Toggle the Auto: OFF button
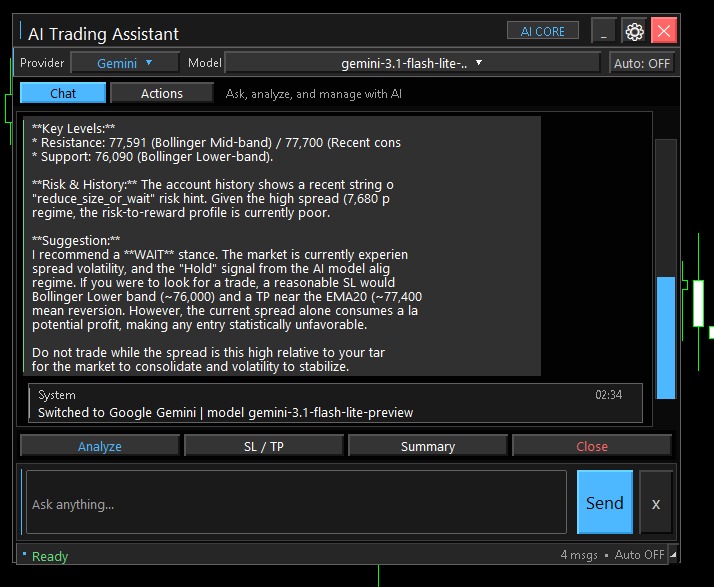The height and width of the screenshot is (587, 714). tap(642, 63)
